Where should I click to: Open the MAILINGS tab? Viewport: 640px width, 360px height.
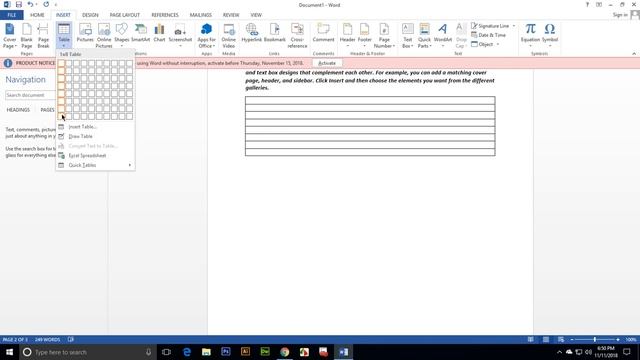(x=200, y=15)
